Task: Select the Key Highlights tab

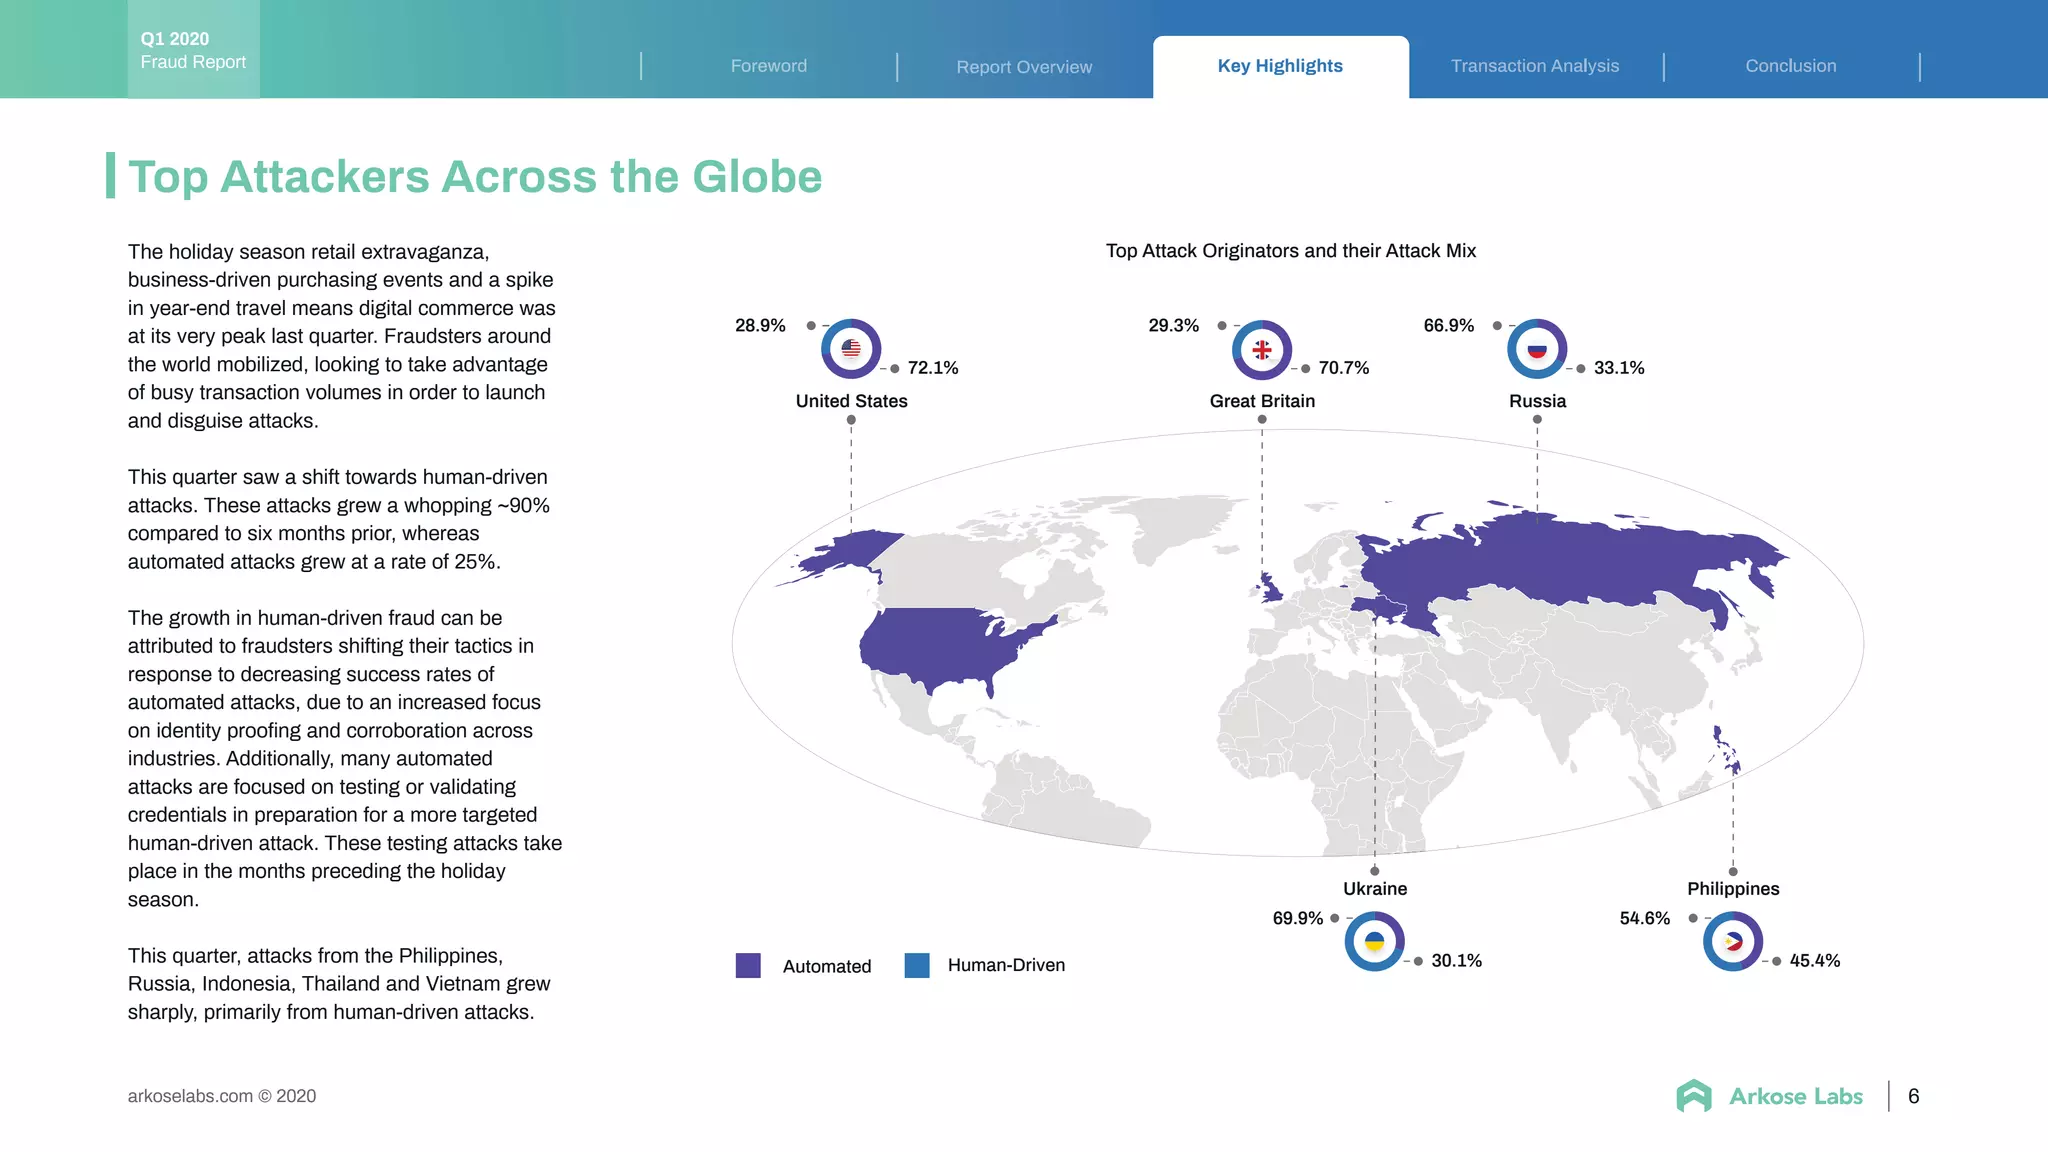Action: (1280, 66)
